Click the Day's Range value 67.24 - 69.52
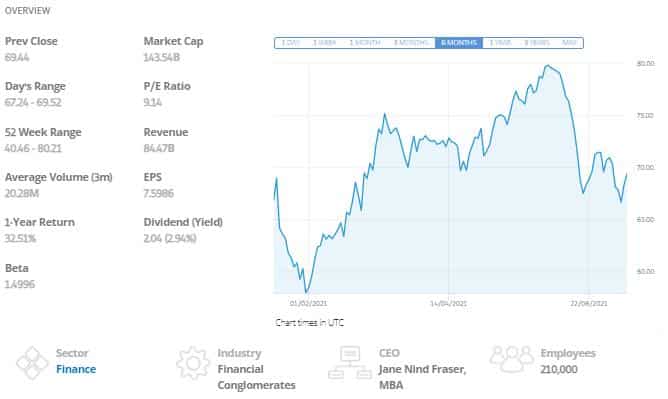This screenshot has height=399, width=668. point(33,102)
